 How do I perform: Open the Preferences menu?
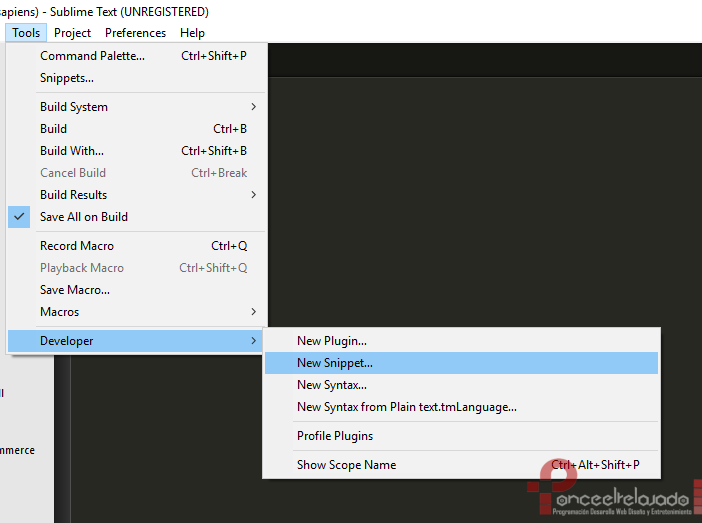(135, 33)
